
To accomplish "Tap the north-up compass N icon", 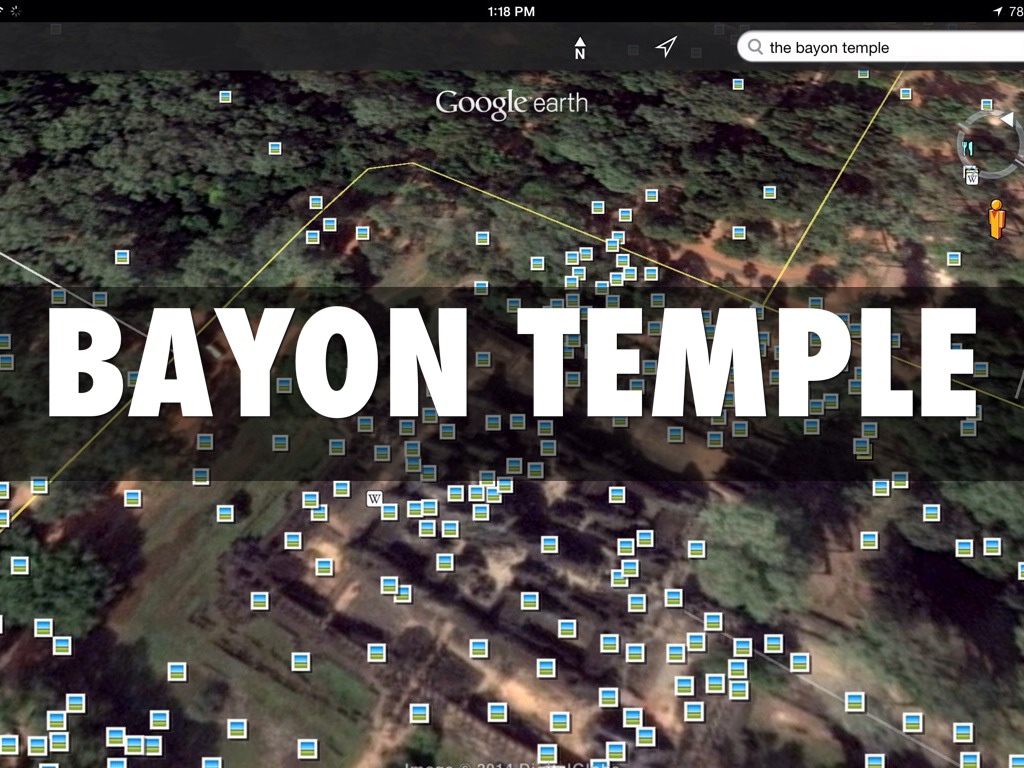I will click(x=580, y=48).
